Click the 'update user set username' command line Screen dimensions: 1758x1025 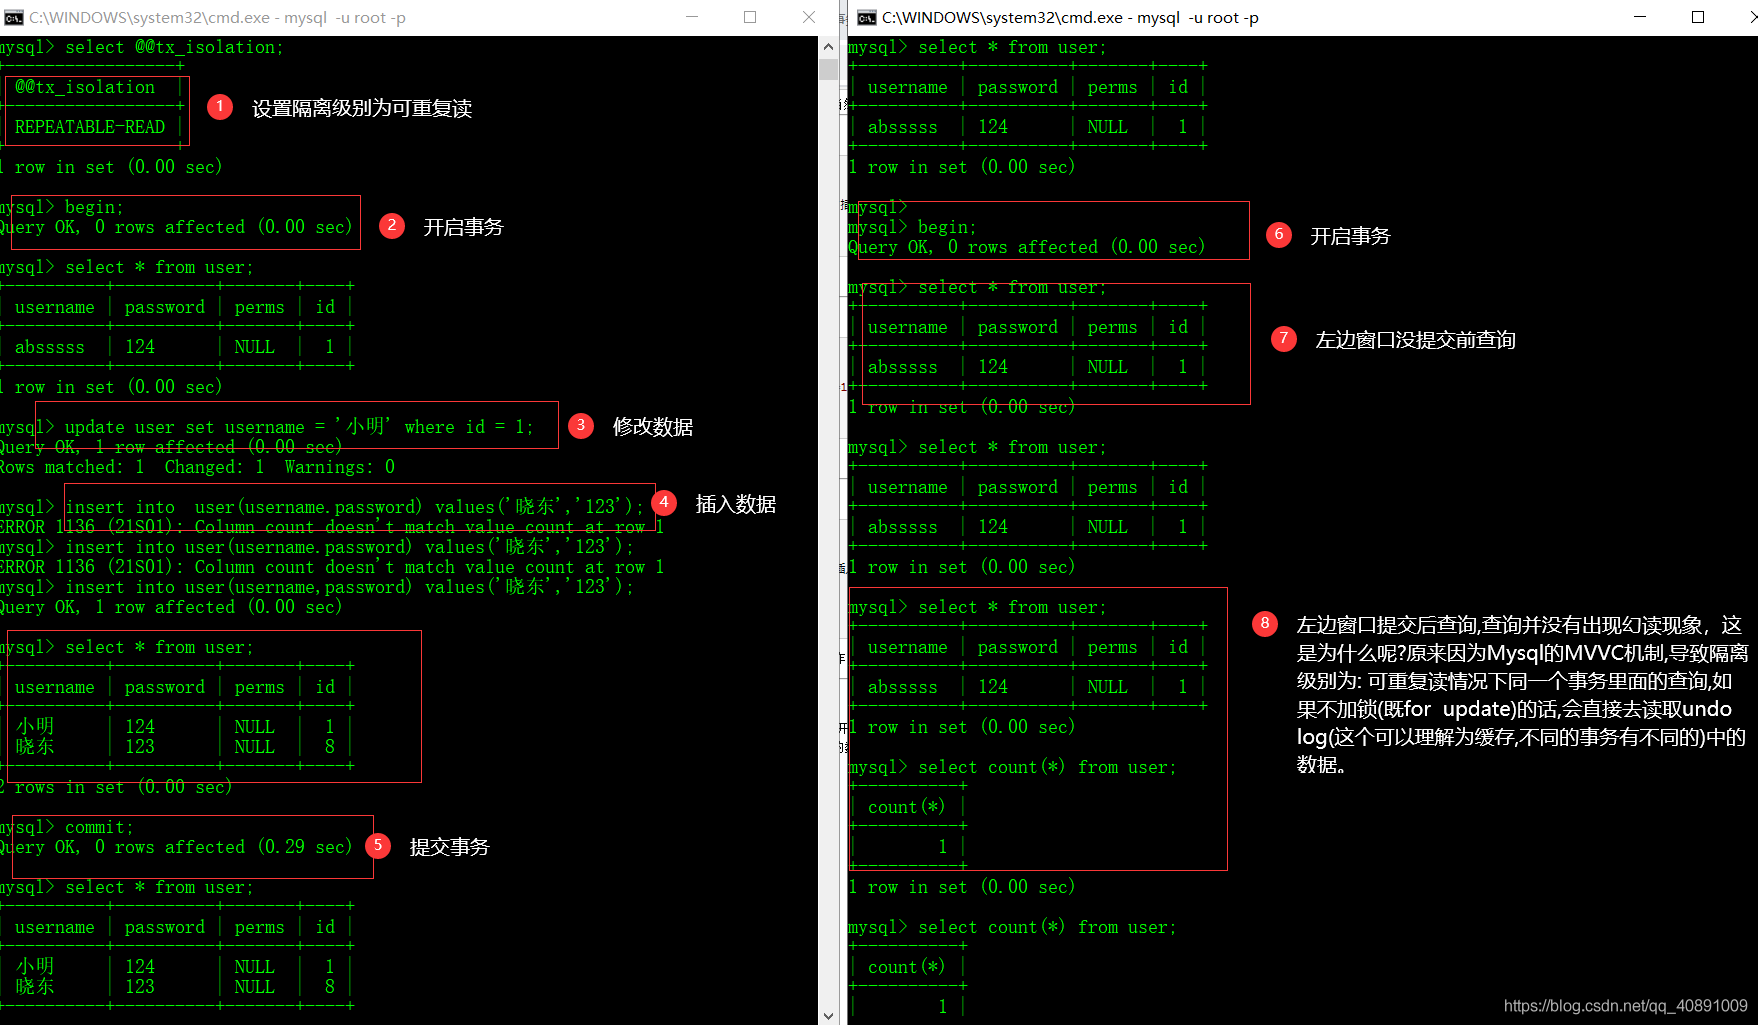pos(267,427)
